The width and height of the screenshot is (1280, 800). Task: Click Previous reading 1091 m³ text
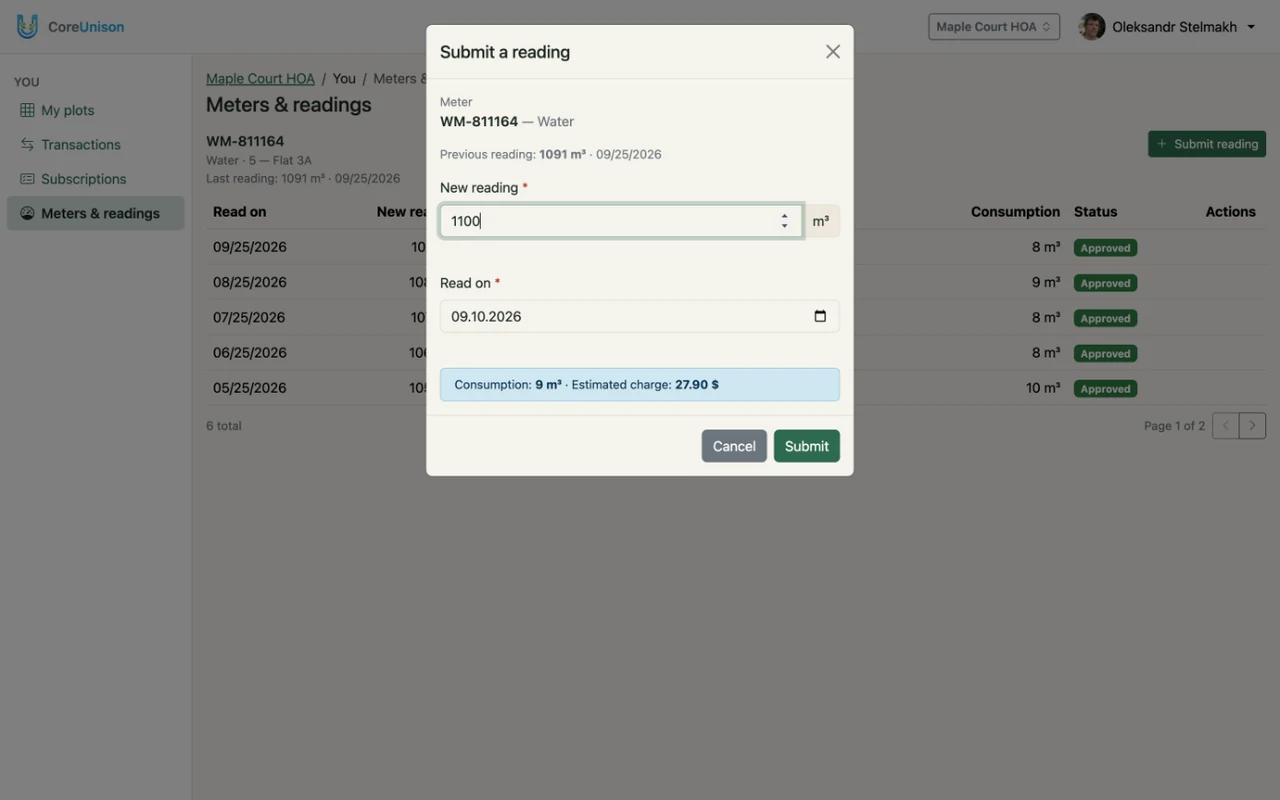551,154
